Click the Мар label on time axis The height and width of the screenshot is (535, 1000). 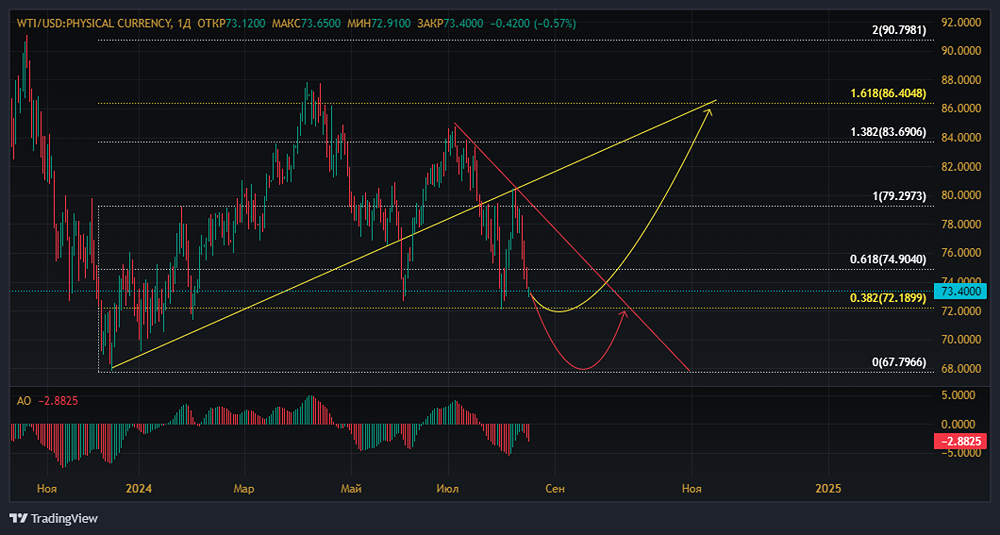[244, 489]
